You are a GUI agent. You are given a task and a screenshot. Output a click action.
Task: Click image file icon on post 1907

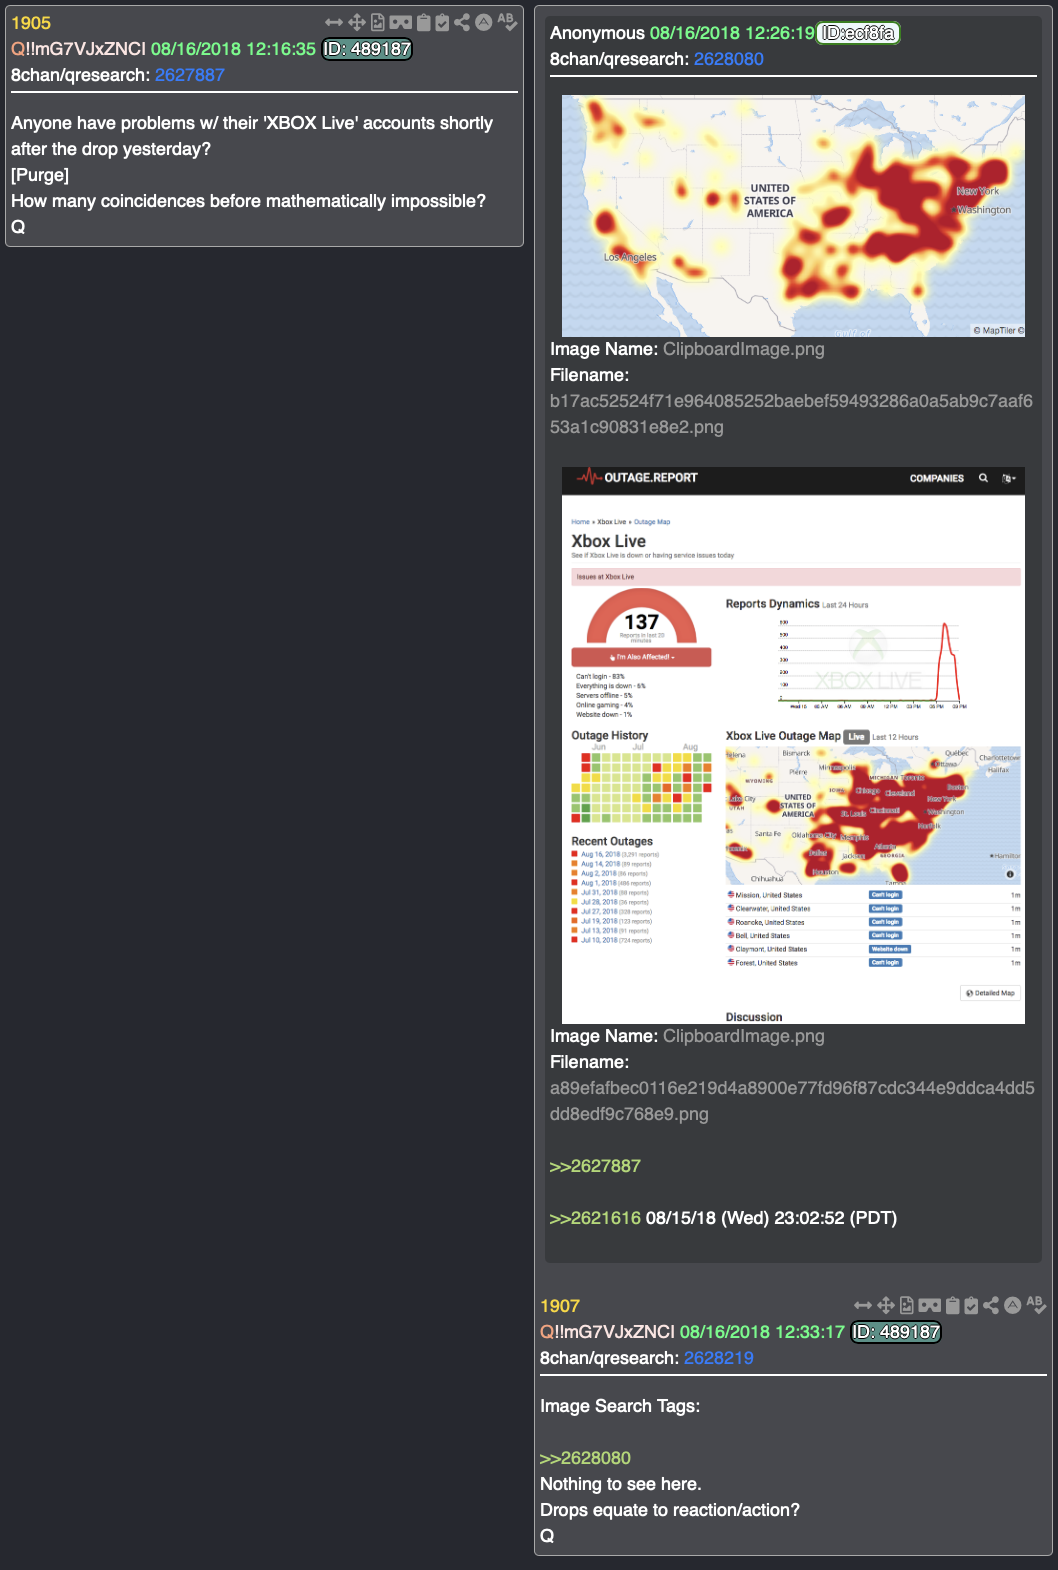tap(907, 1305)
